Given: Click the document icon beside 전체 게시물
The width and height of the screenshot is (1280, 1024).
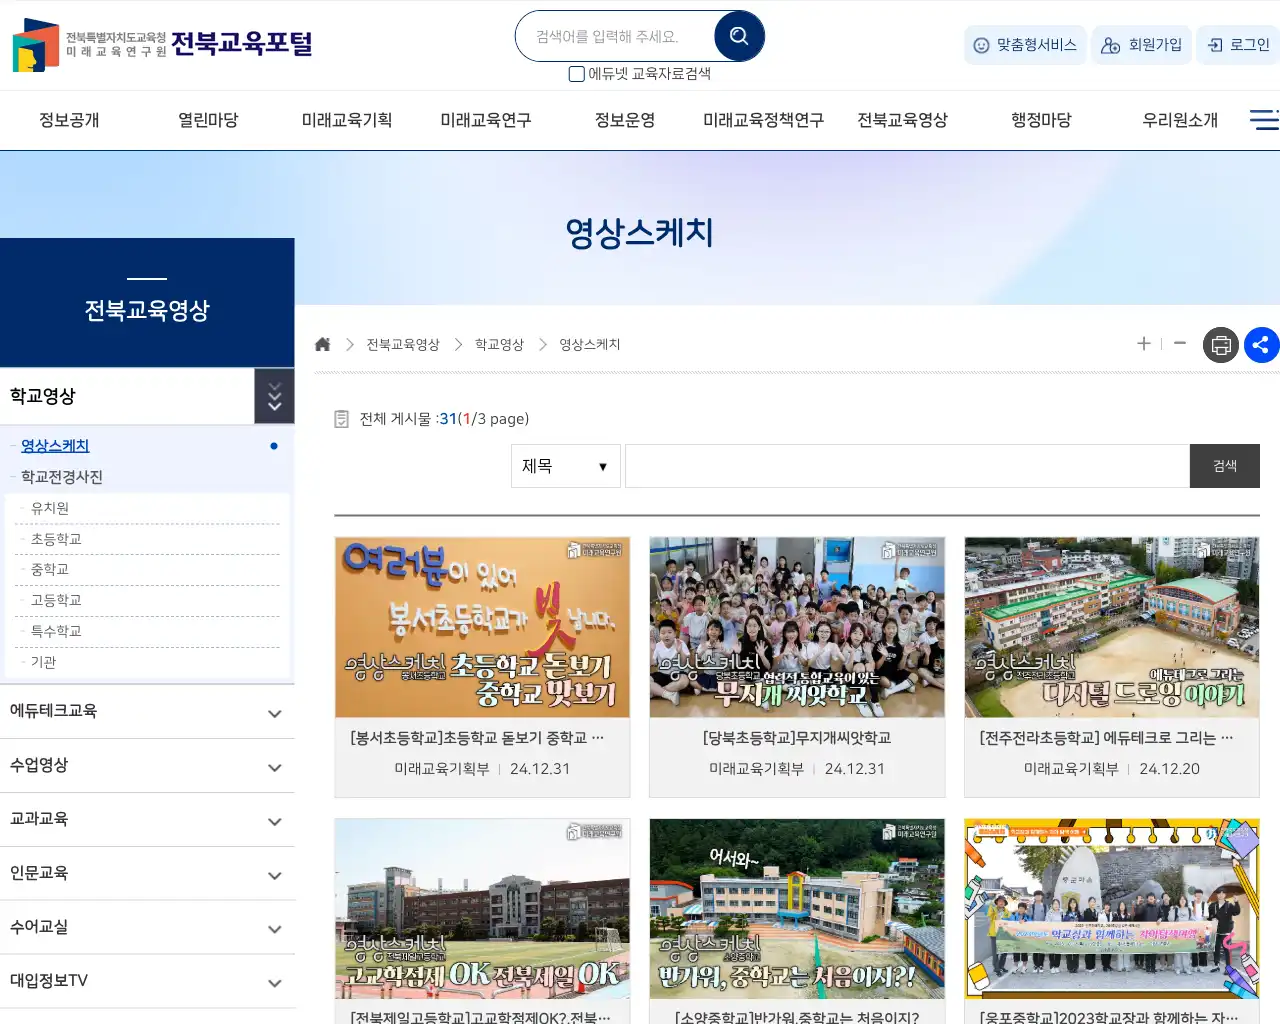Looking at the screenshot, I should coord(341,419).
